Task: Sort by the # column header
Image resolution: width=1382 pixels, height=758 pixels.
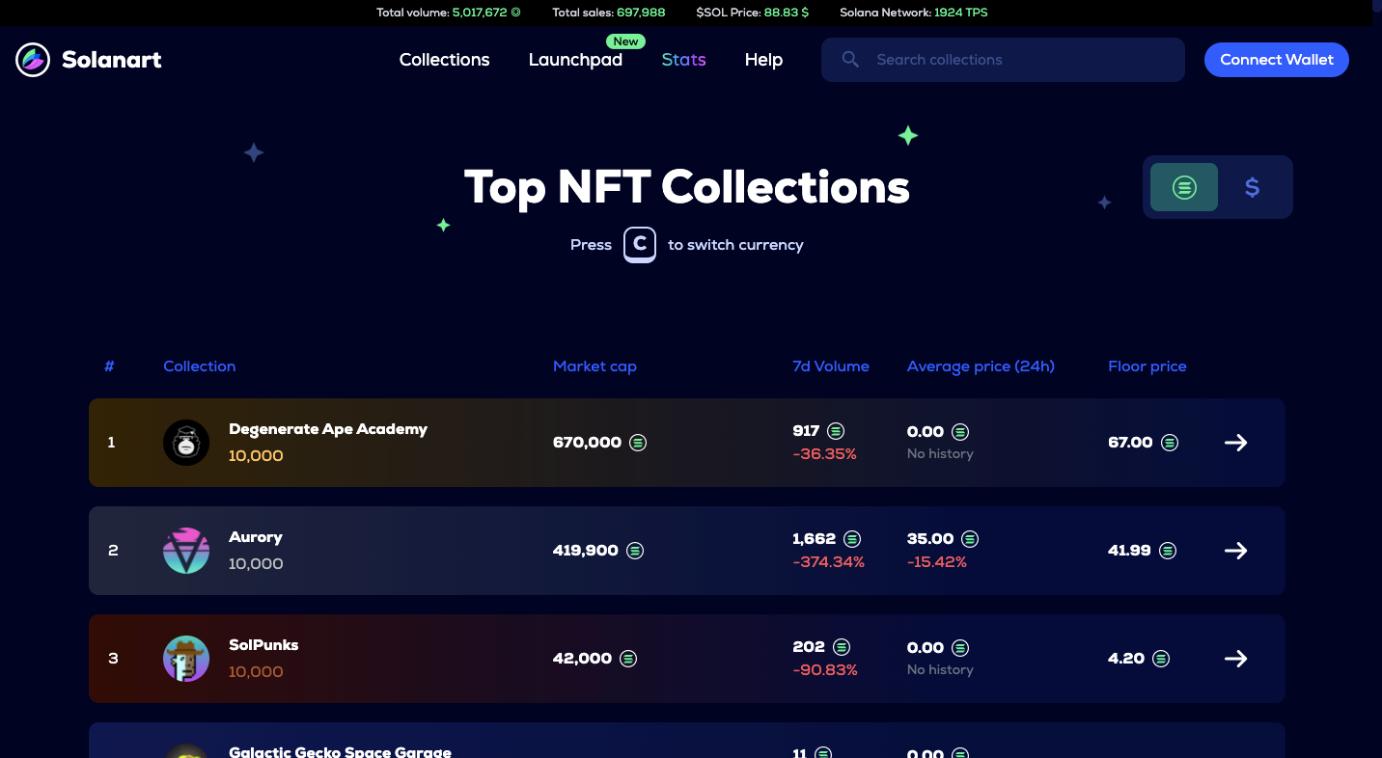Action: (x=109, y=366)
